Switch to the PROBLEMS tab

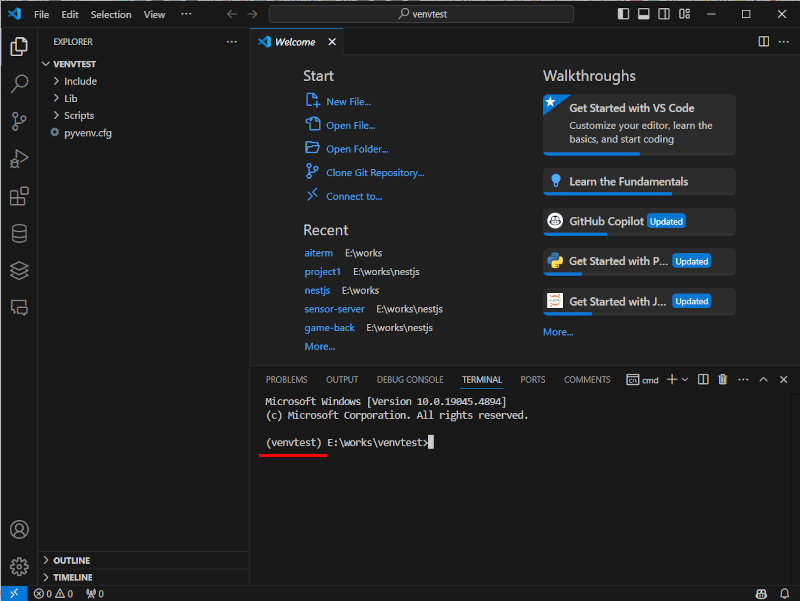coord(286,380)
